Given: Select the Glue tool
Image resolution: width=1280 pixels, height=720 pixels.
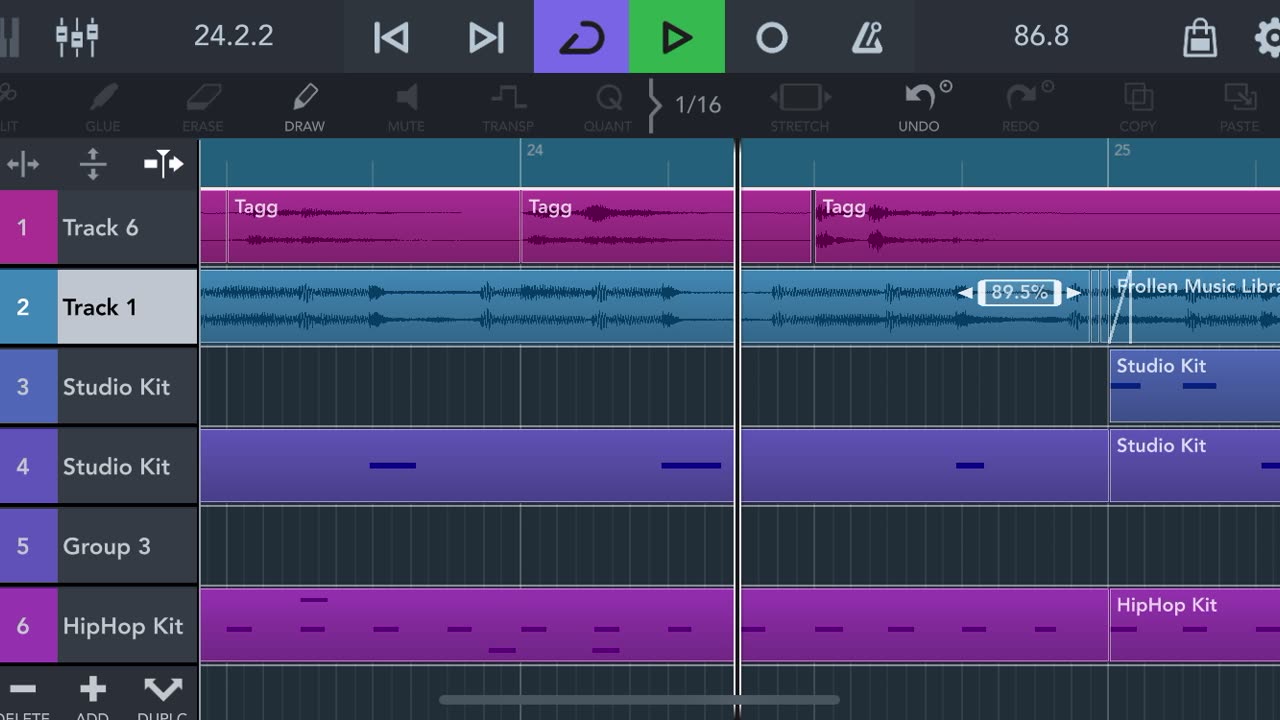Looking at the screenshot, I should click(x=103, y=107).
